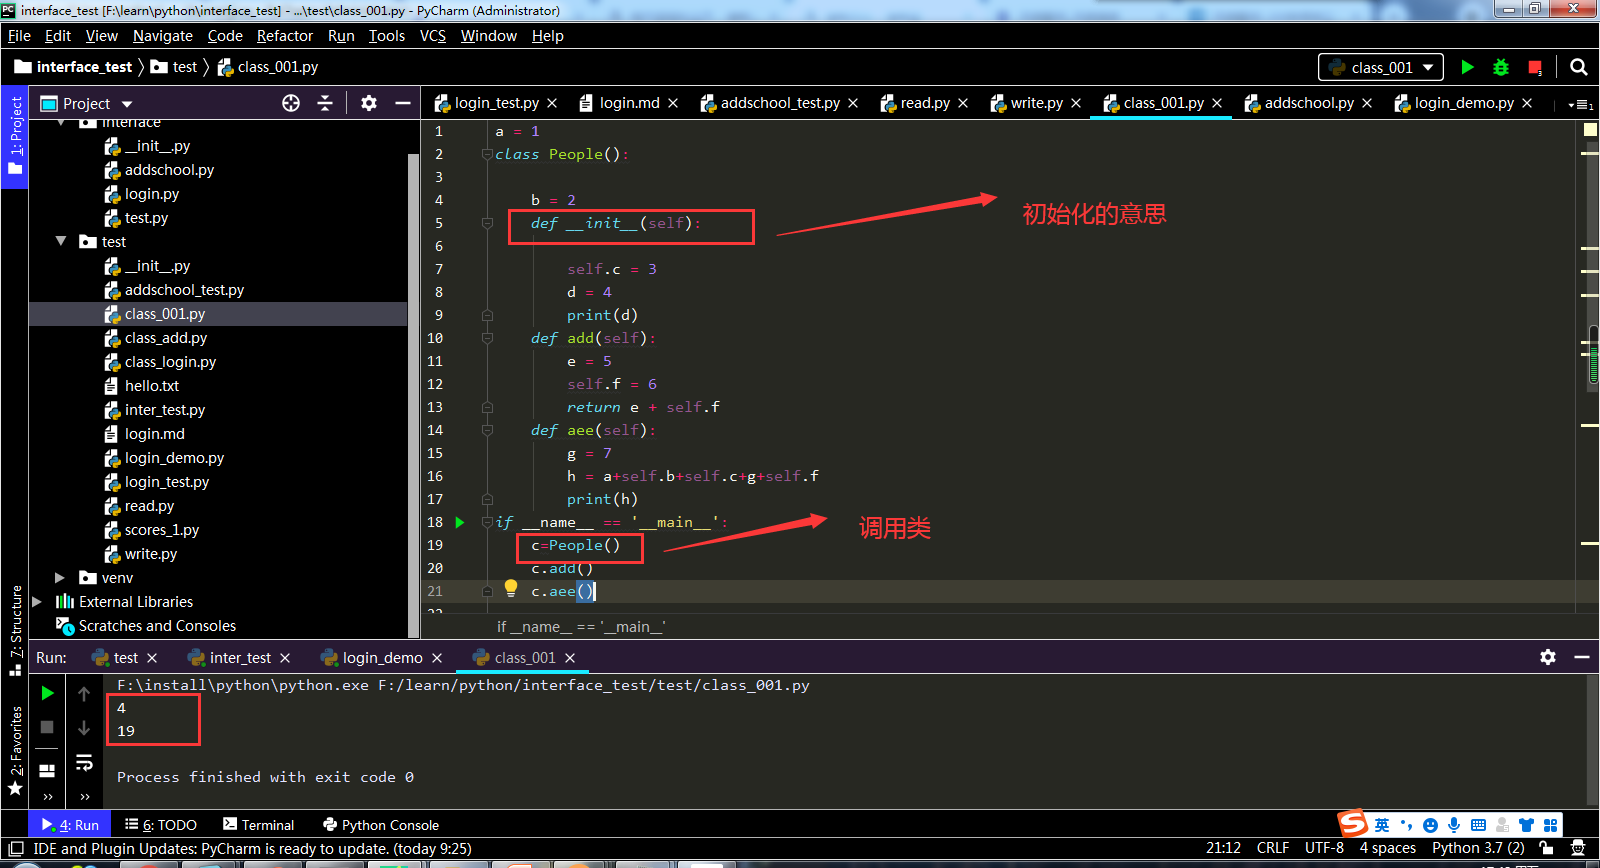Select Scratches and Consoles node
Viewport: 1600px width, 868px height.
tap(157, 626)
